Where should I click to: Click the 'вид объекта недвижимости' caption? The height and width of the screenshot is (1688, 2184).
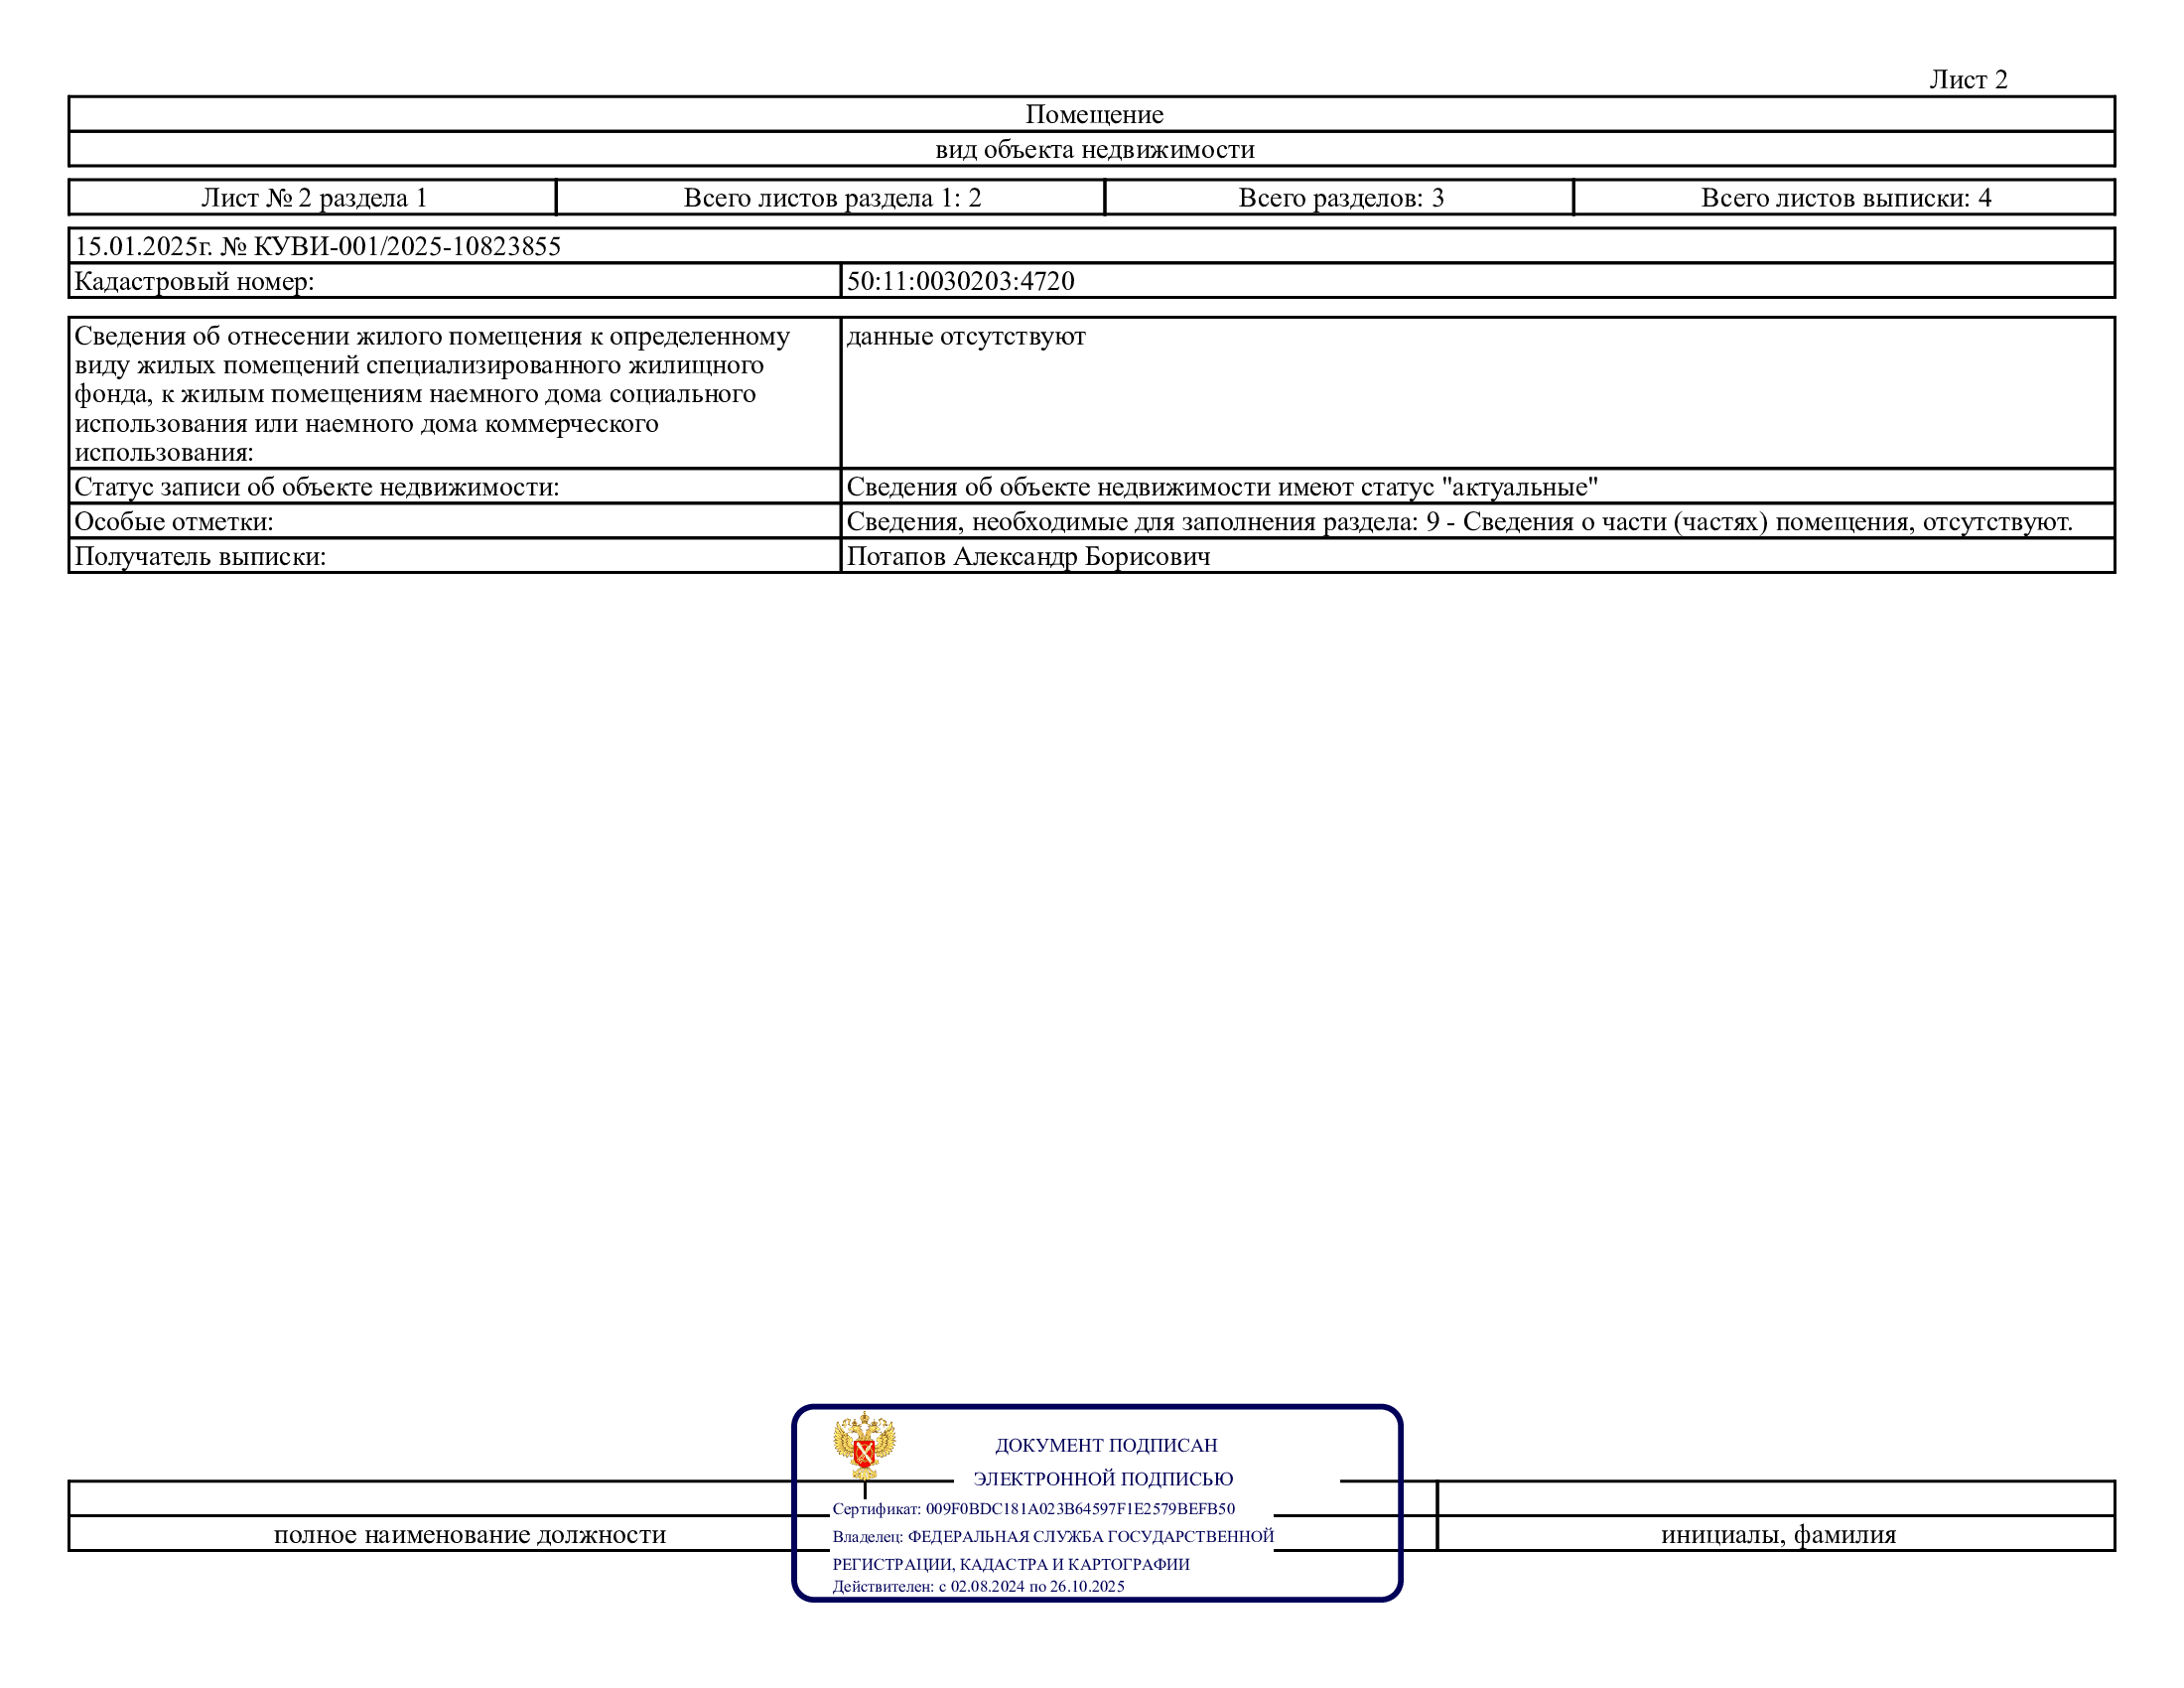pos(1094,150)
